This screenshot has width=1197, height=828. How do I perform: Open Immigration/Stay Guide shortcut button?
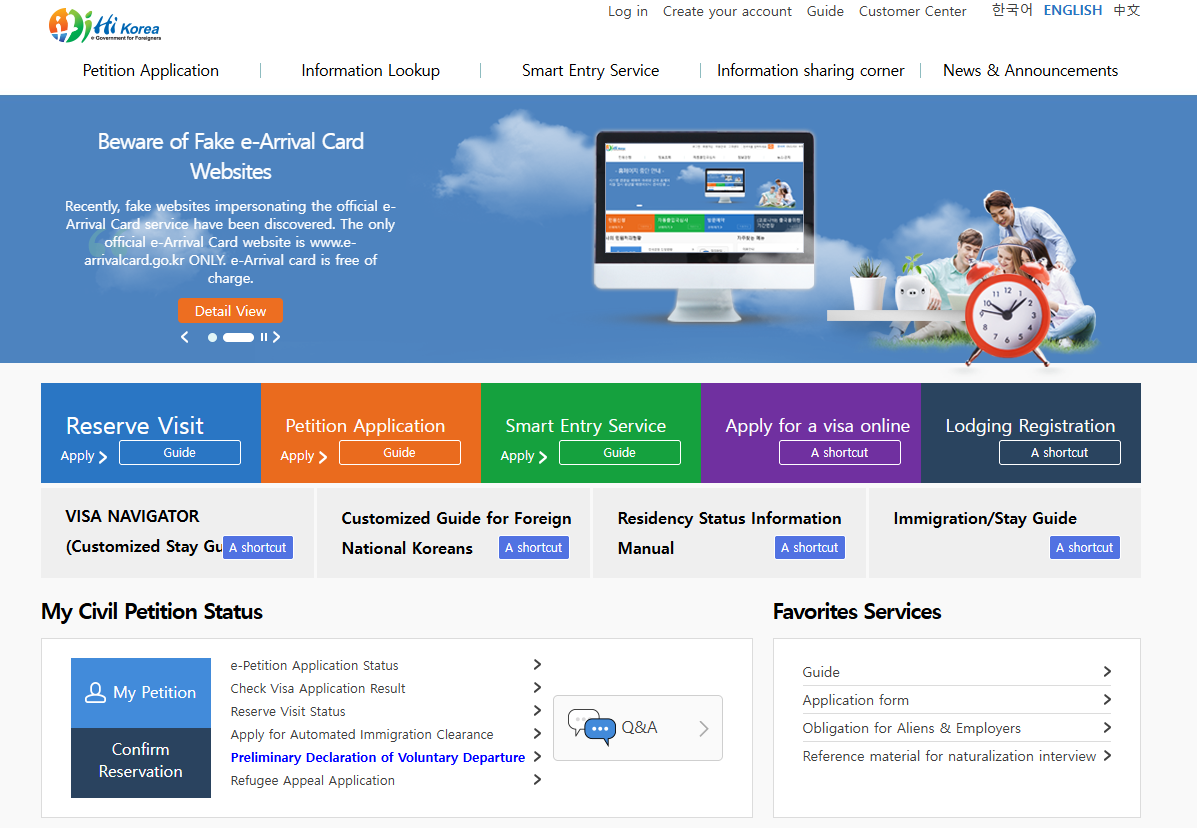(1085, 547)
